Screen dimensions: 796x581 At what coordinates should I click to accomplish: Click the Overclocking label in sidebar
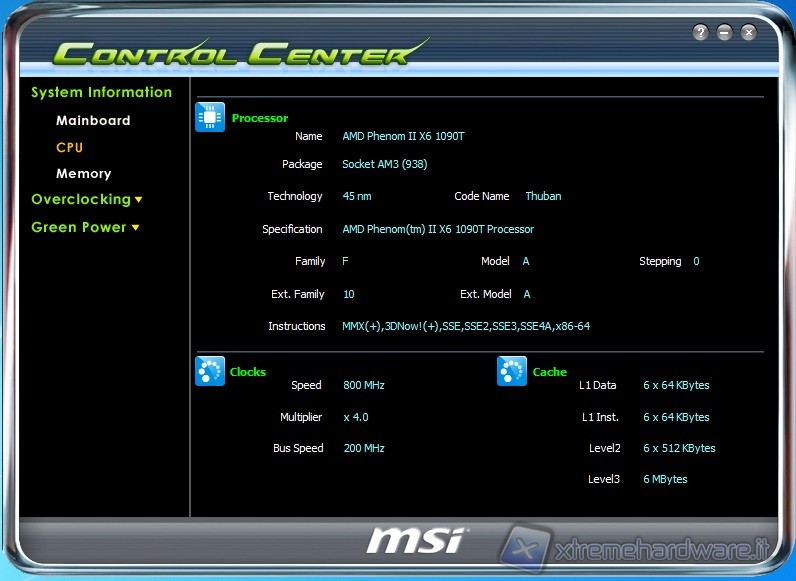[81, 199]
